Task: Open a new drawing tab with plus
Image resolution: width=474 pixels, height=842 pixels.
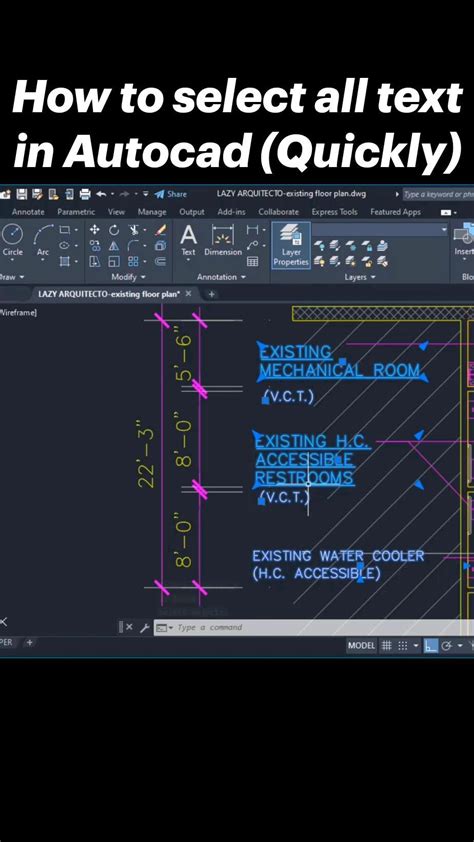Action: (212, 294)
